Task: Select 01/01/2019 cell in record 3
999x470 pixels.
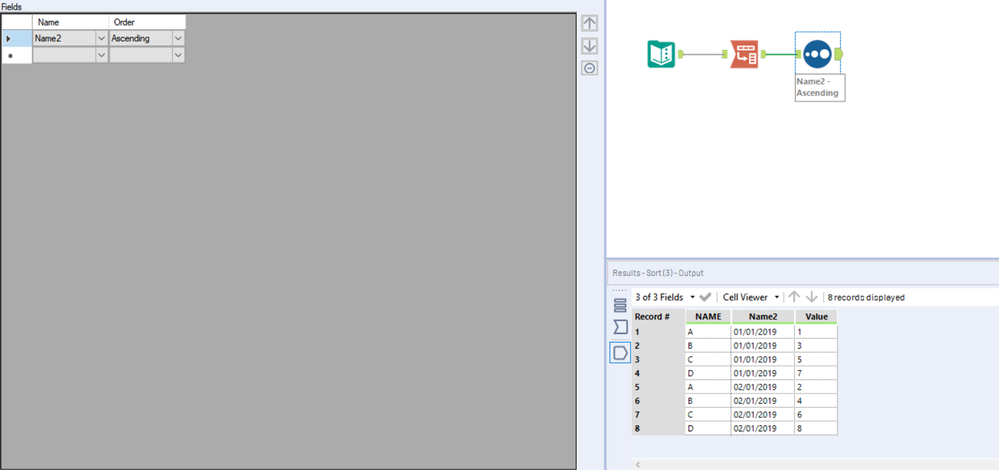Action: [x=763, y=359]
